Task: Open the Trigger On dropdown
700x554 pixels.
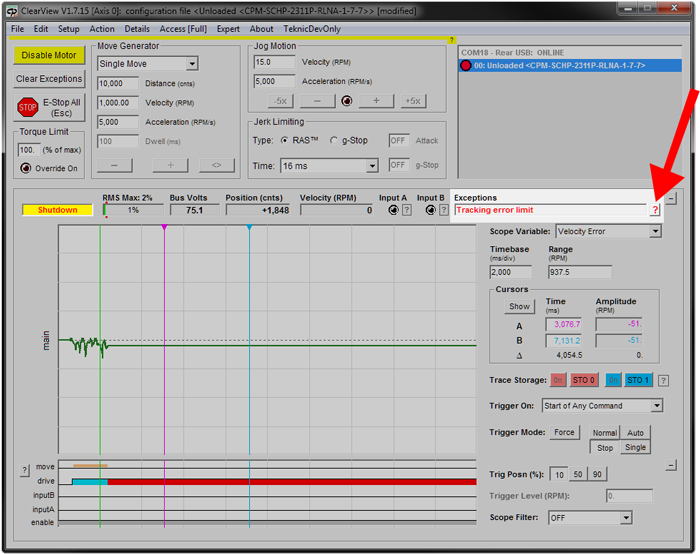Action: tap(655, 406)
